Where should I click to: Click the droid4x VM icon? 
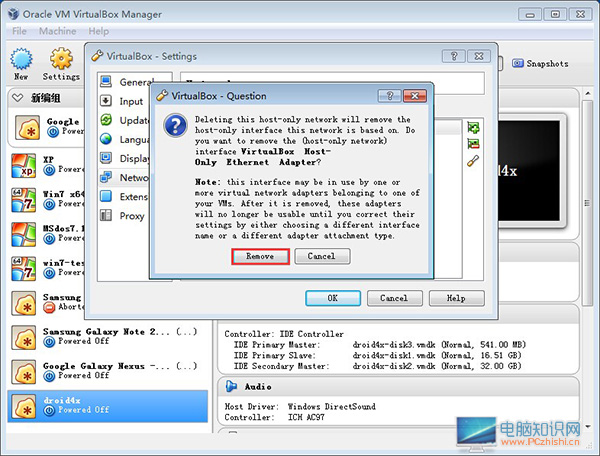click(x=23, y=406)
